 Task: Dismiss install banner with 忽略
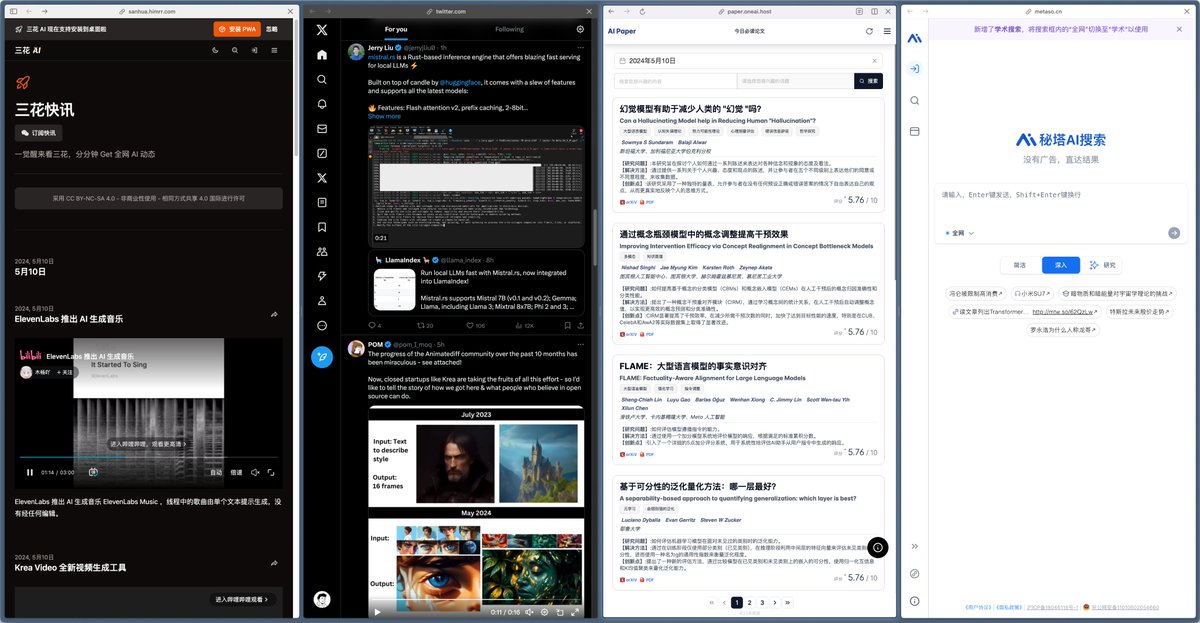(x=272, y=29)
